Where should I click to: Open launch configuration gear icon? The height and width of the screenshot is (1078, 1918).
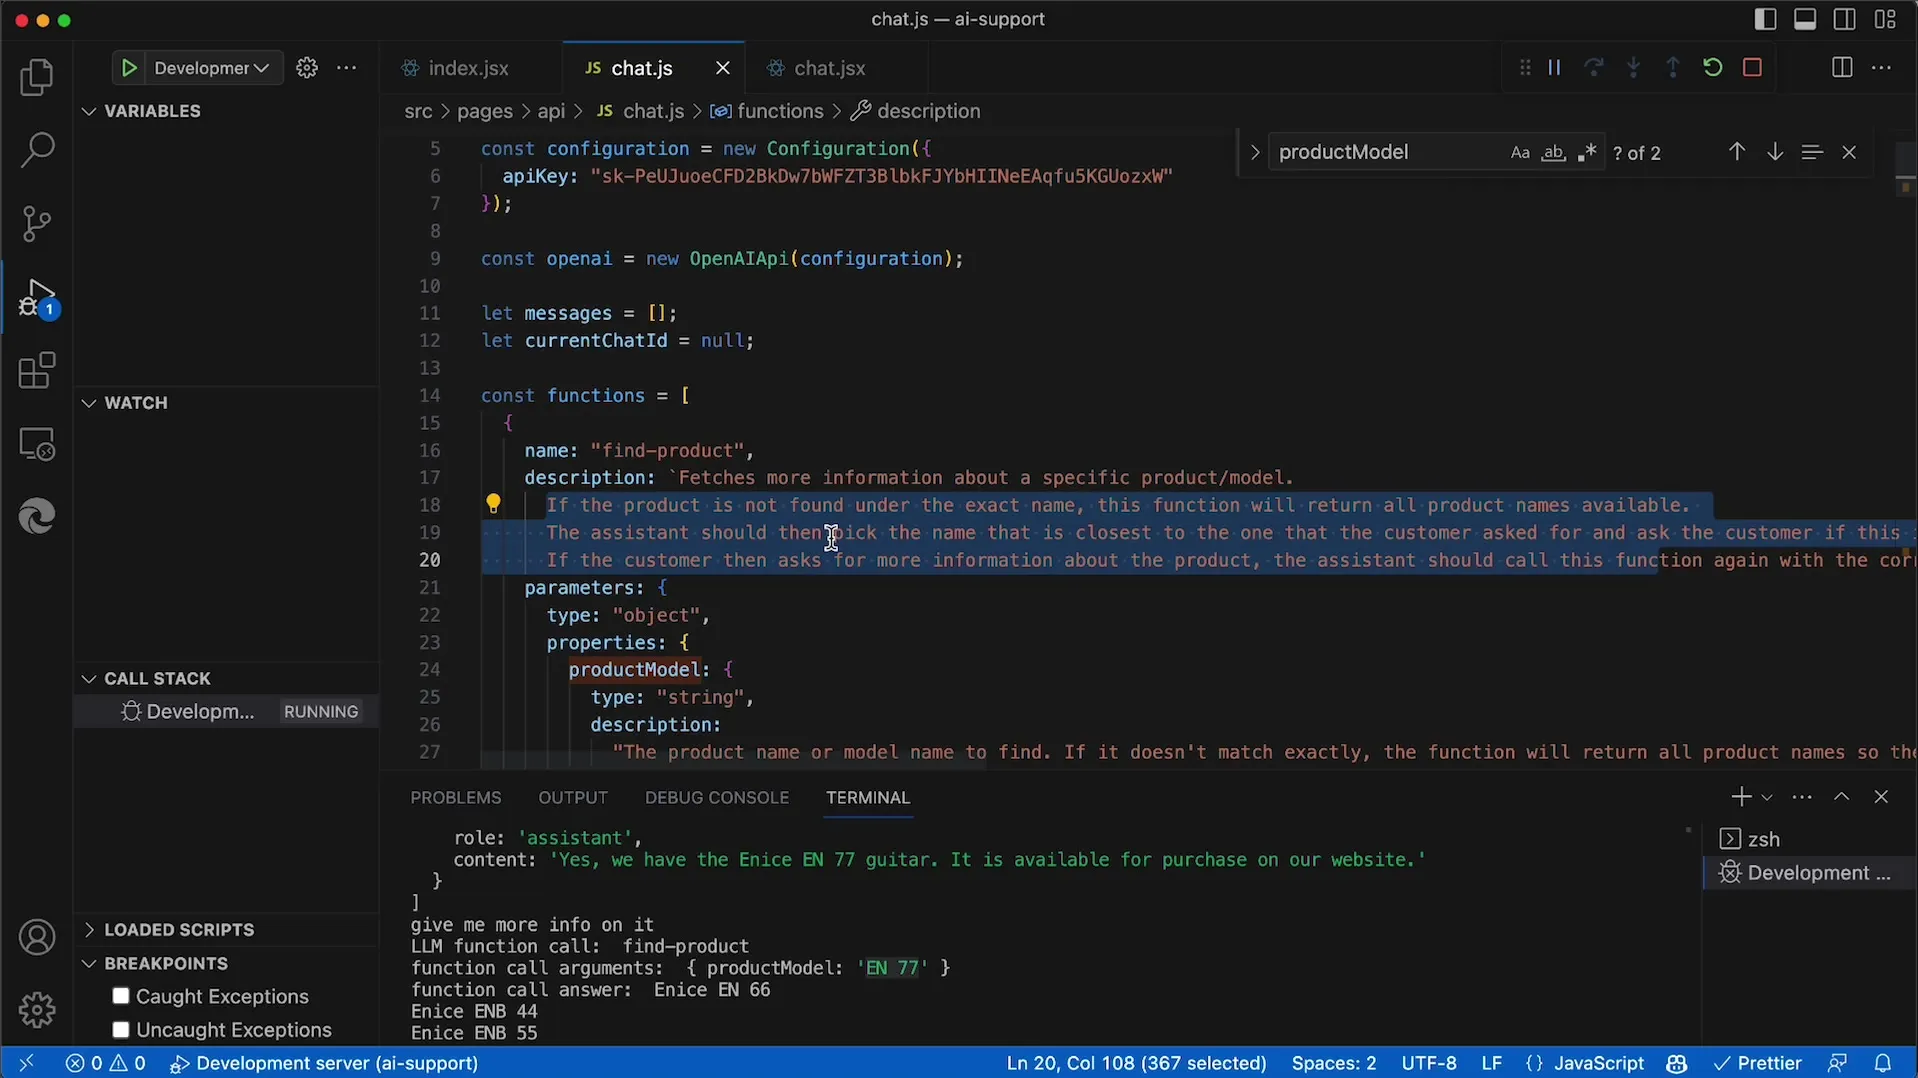[307, 68]
